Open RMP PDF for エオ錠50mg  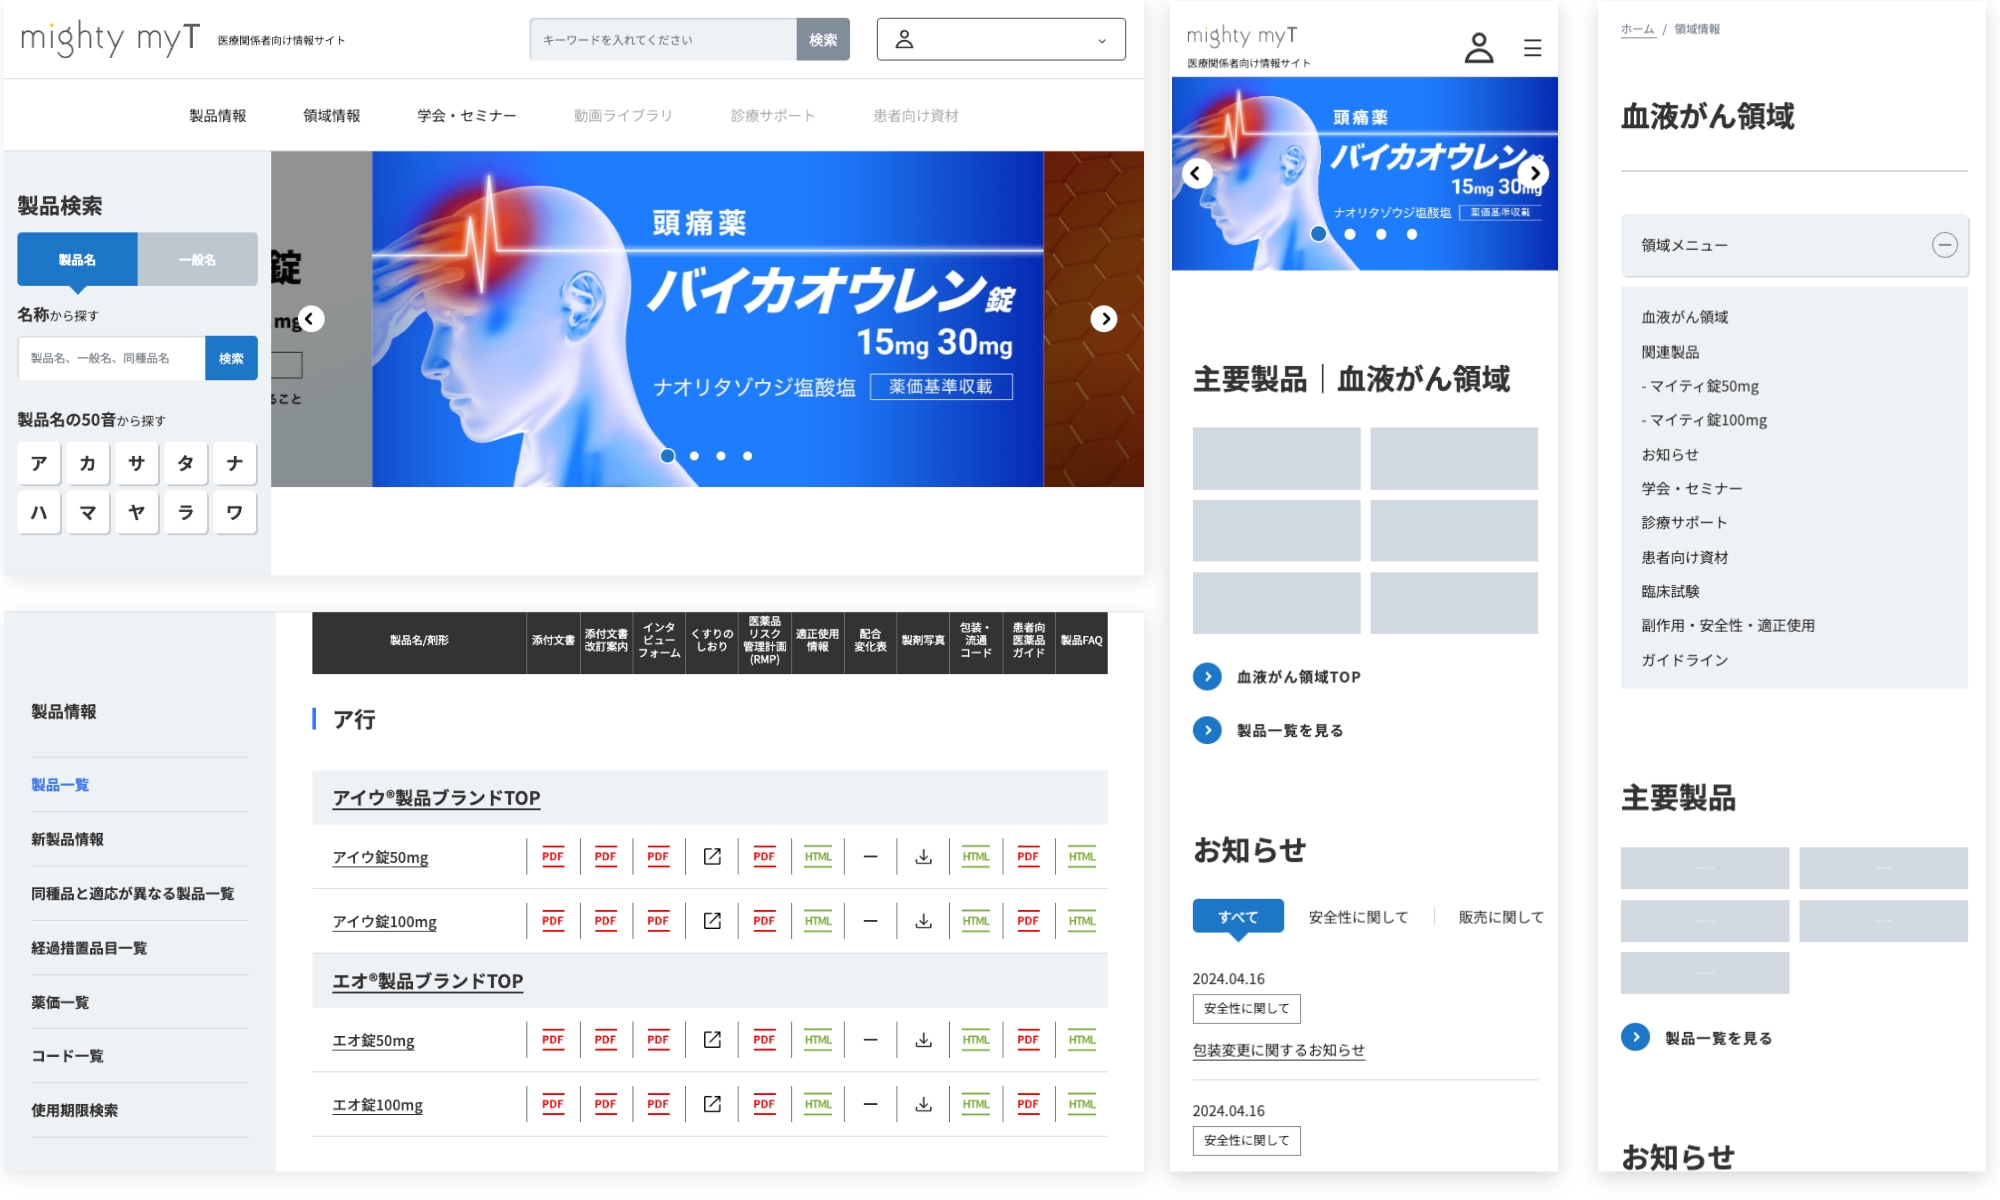click(764, 1040)
